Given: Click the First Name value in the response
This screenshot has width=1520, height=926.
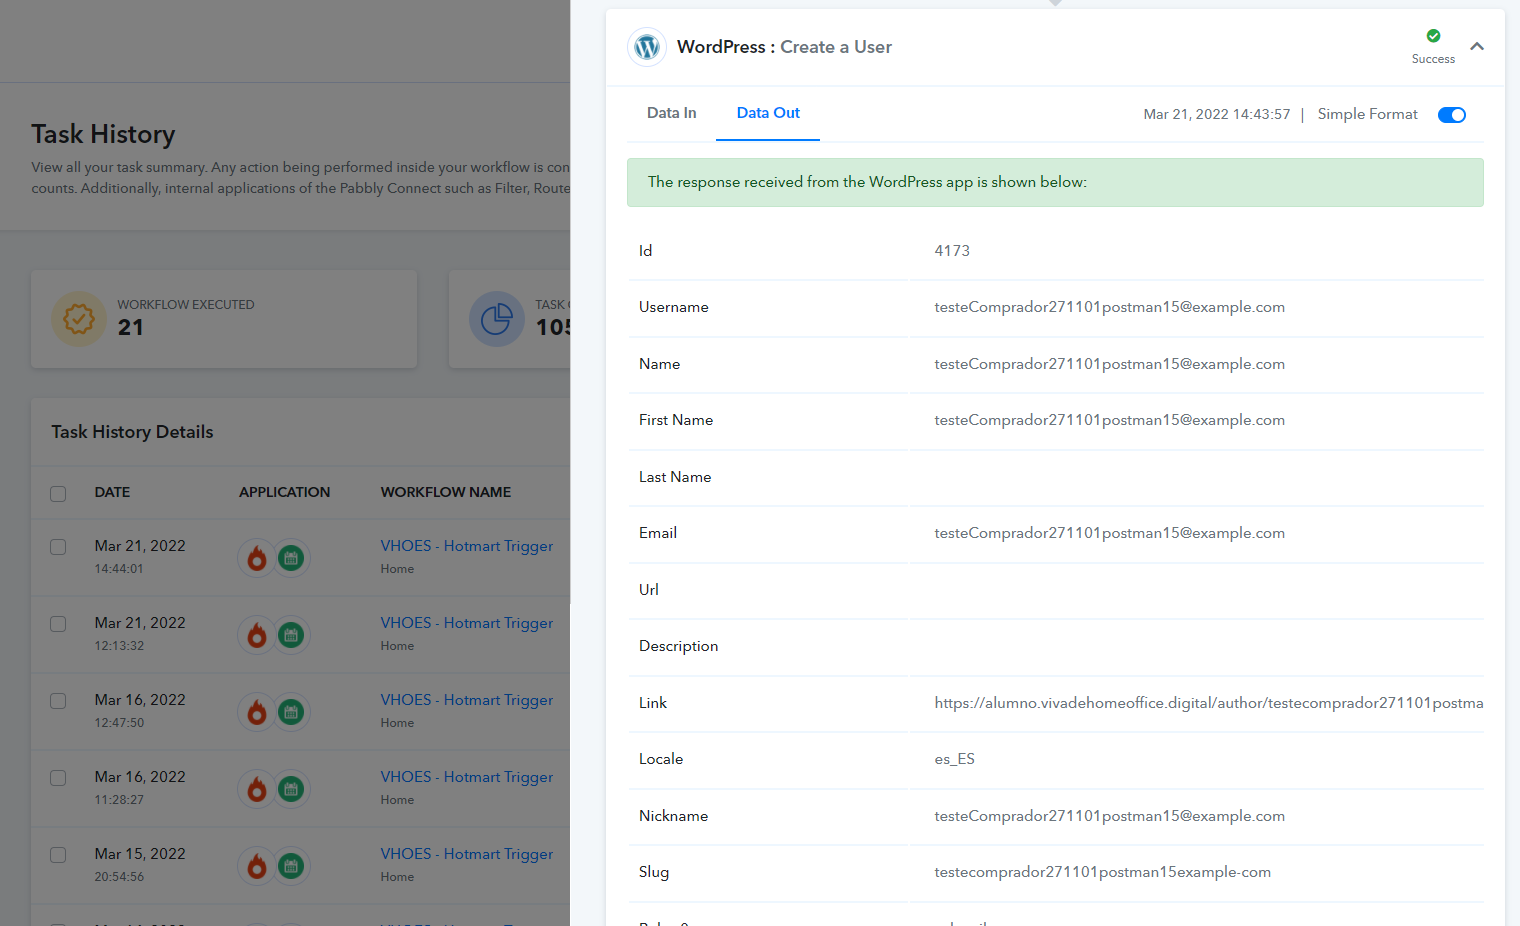Looking at the screenshot, I should (1109, 420).
